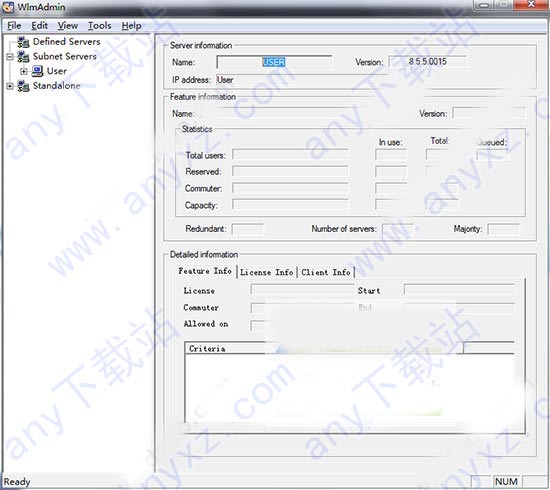Expand the Standalone tree node
This screenshot has width=550, height=490.
pos(10,86)
